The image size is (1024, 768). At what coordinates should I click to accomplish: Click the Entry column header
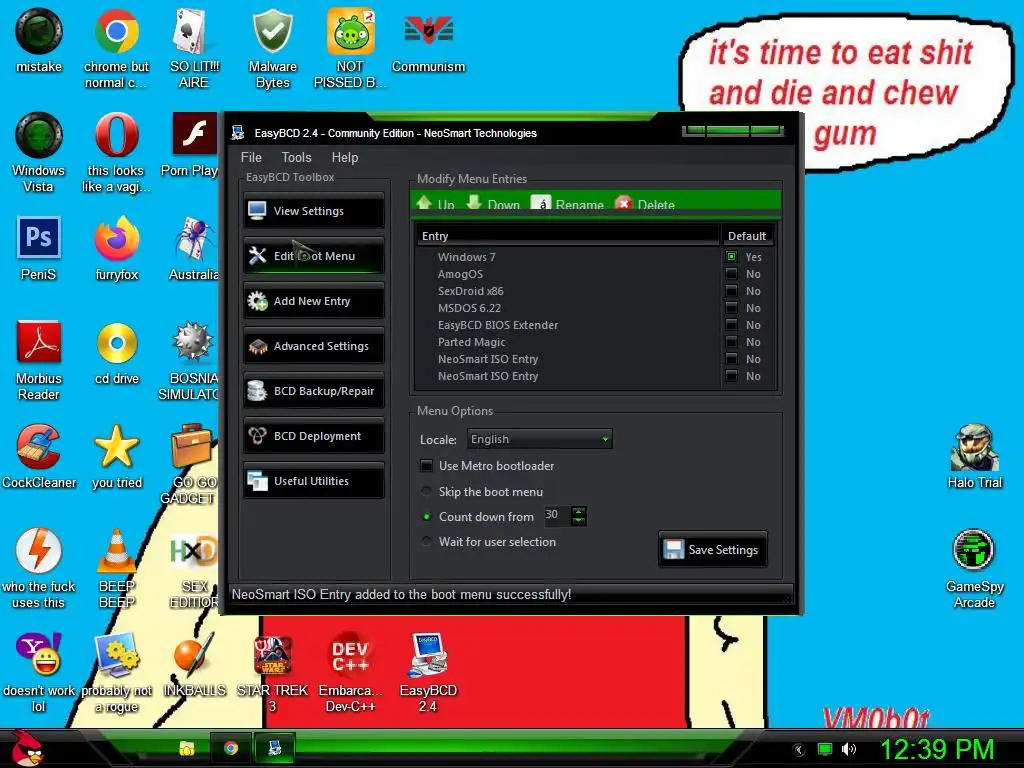pos(568,236)
